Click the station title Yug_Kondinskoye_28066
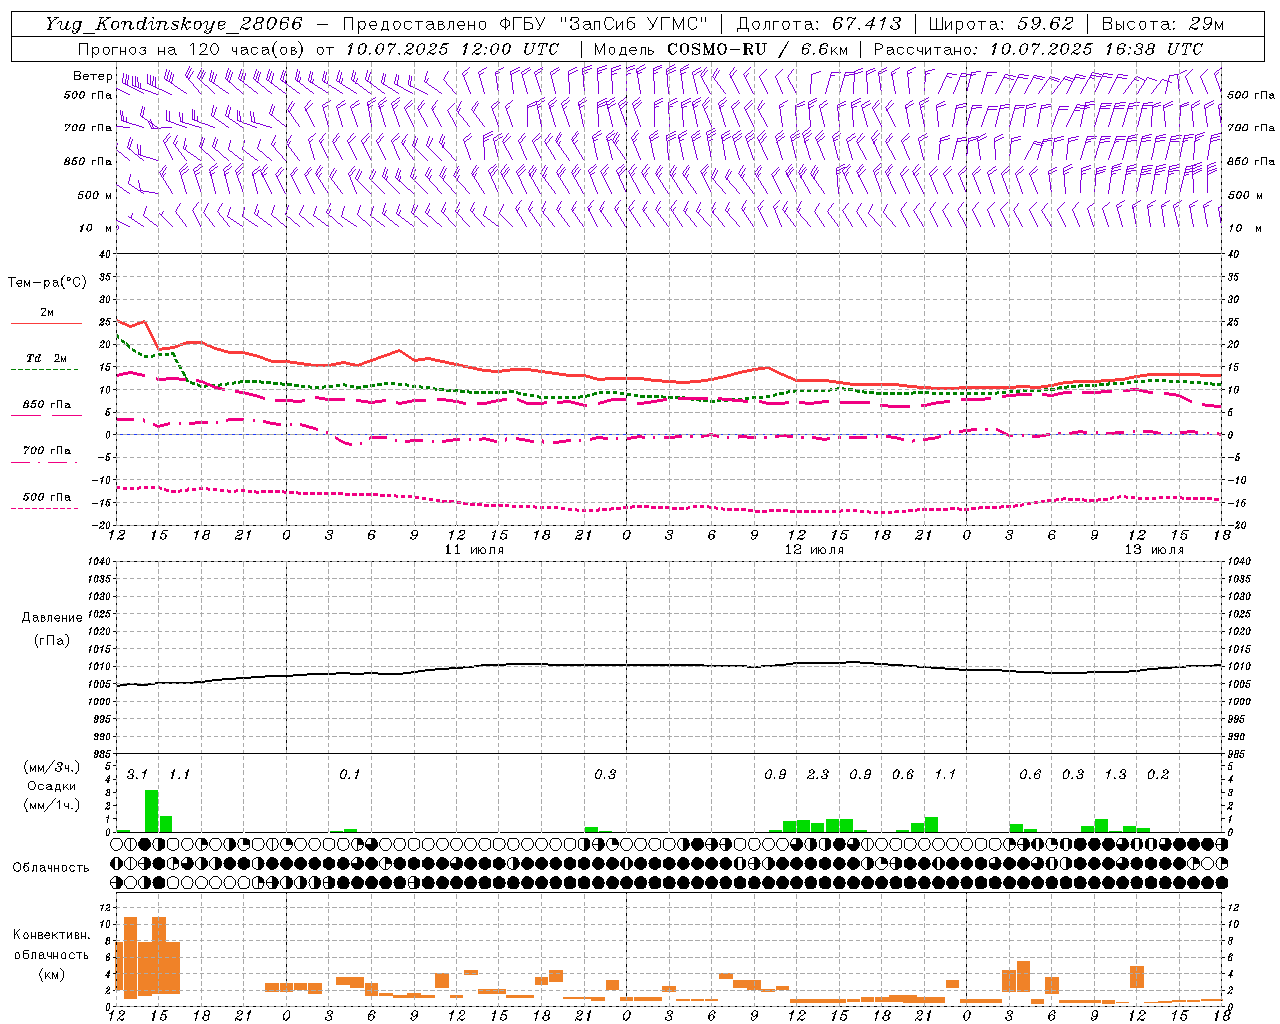Viewport: 1280px width, 1024px height. 173,24
